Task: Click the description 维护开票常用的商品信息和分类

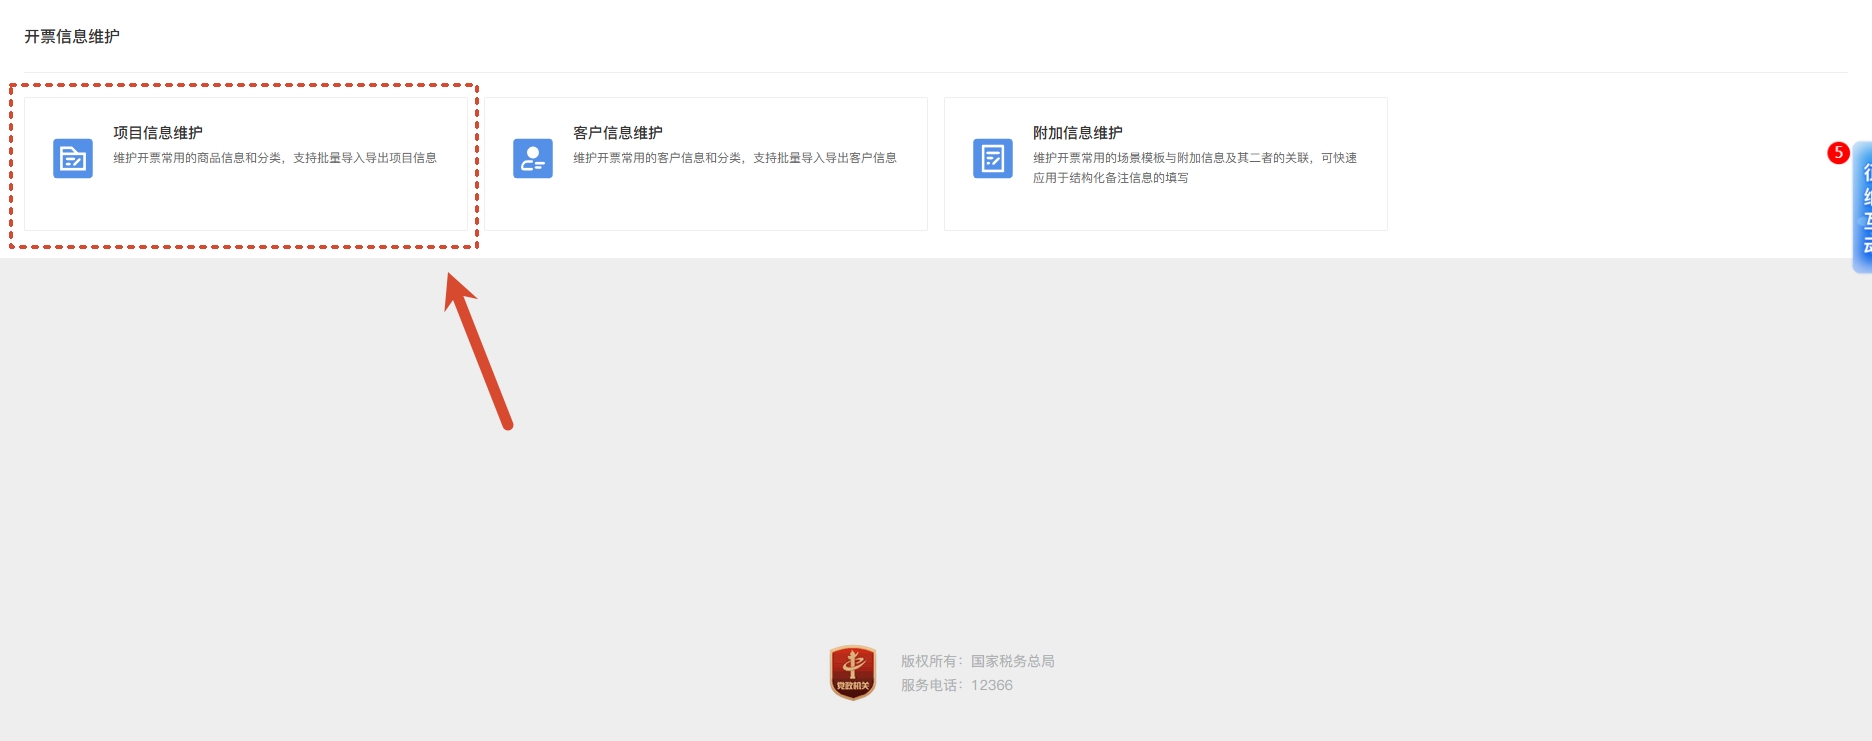Action: 275,158
